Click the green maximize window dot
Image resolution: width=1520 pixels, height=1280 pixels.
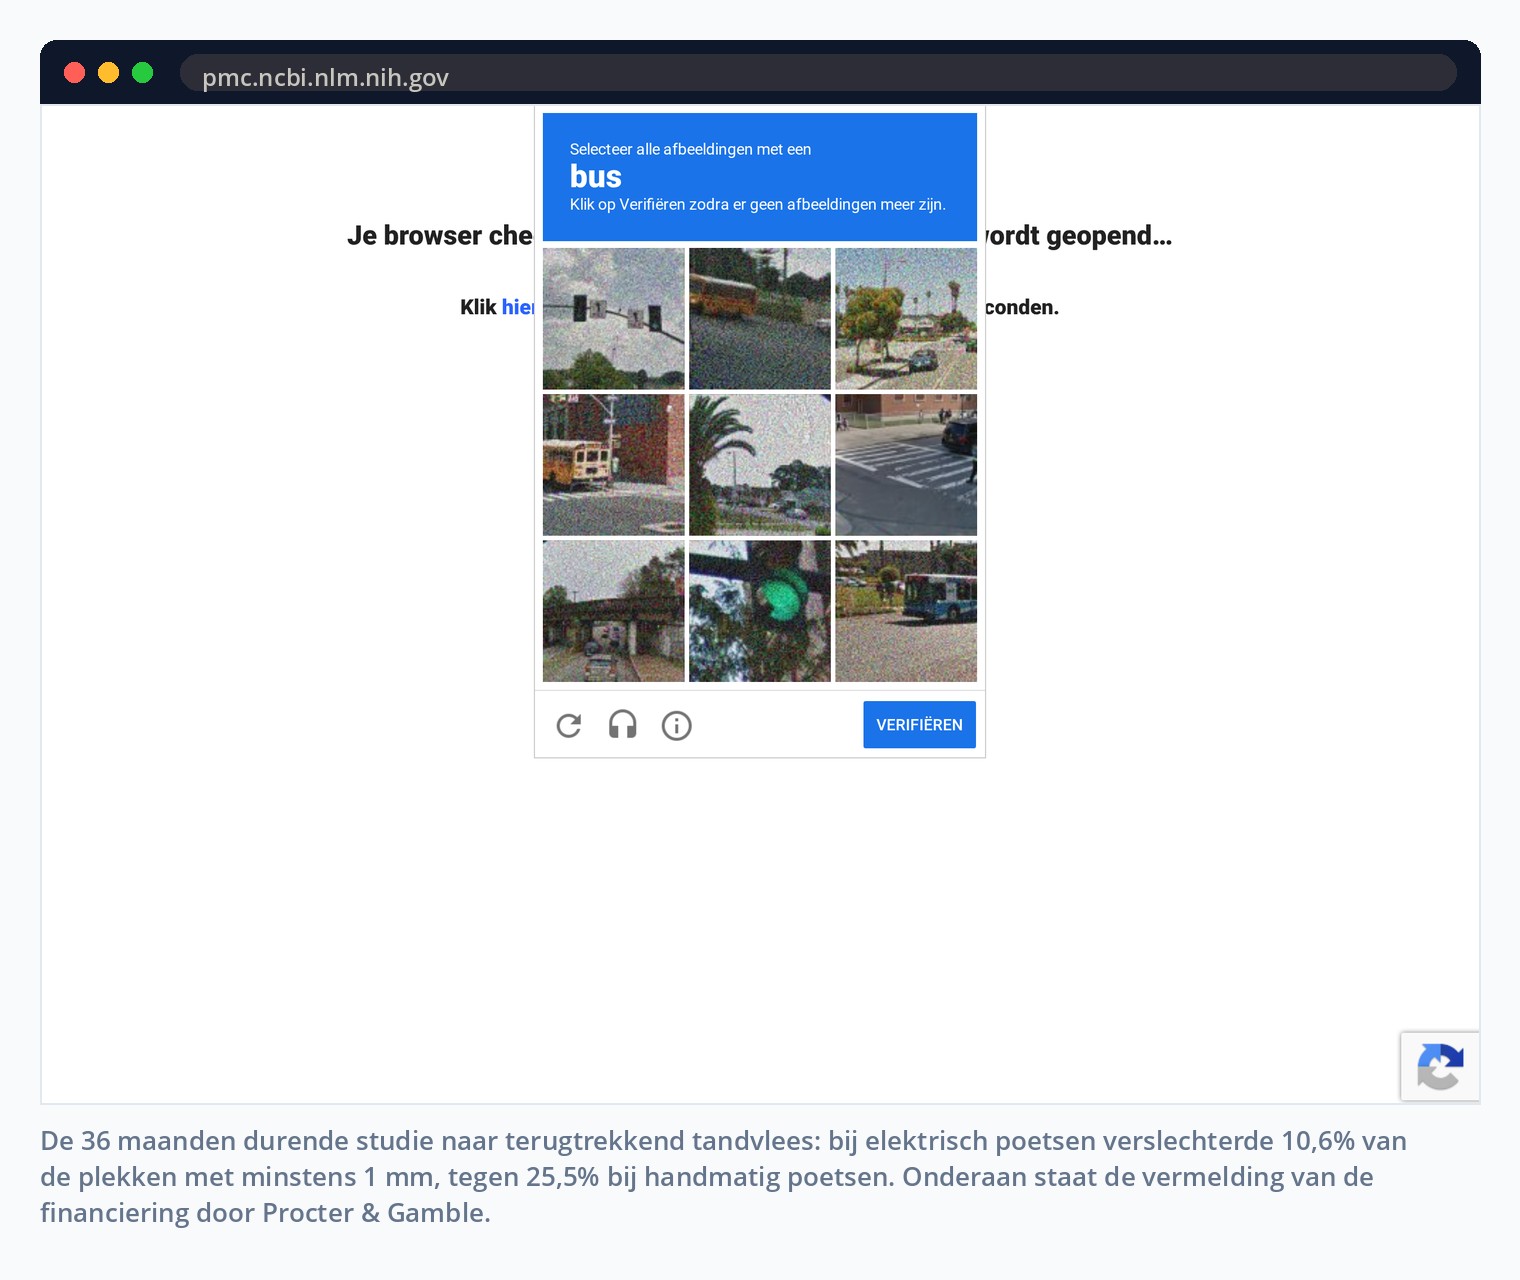coord(143,72)
